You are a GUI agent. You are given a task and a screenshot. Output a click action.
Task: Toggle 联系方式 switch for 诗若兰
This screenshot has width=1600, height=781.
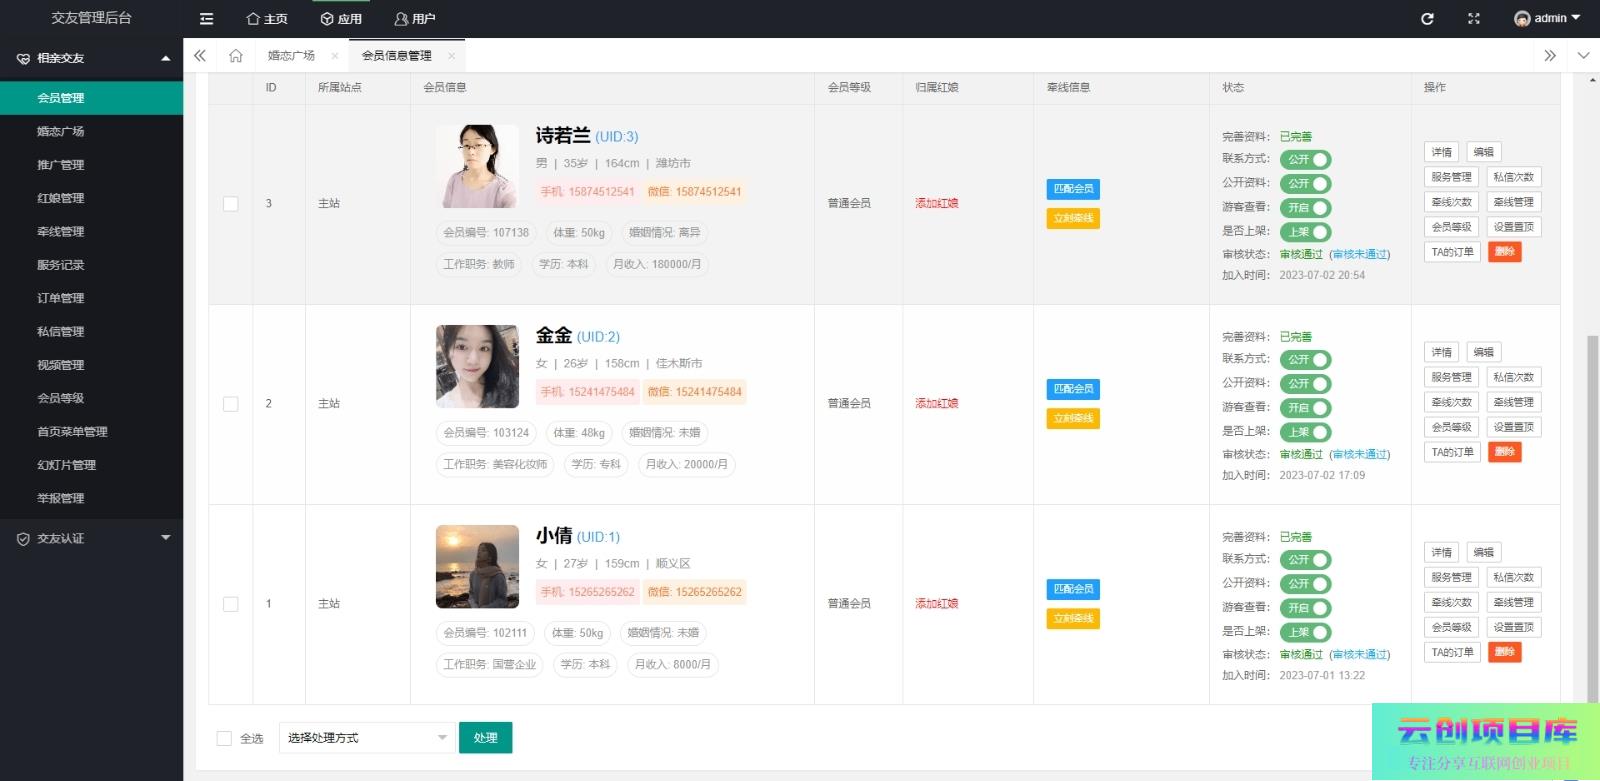coord(1307,160)
